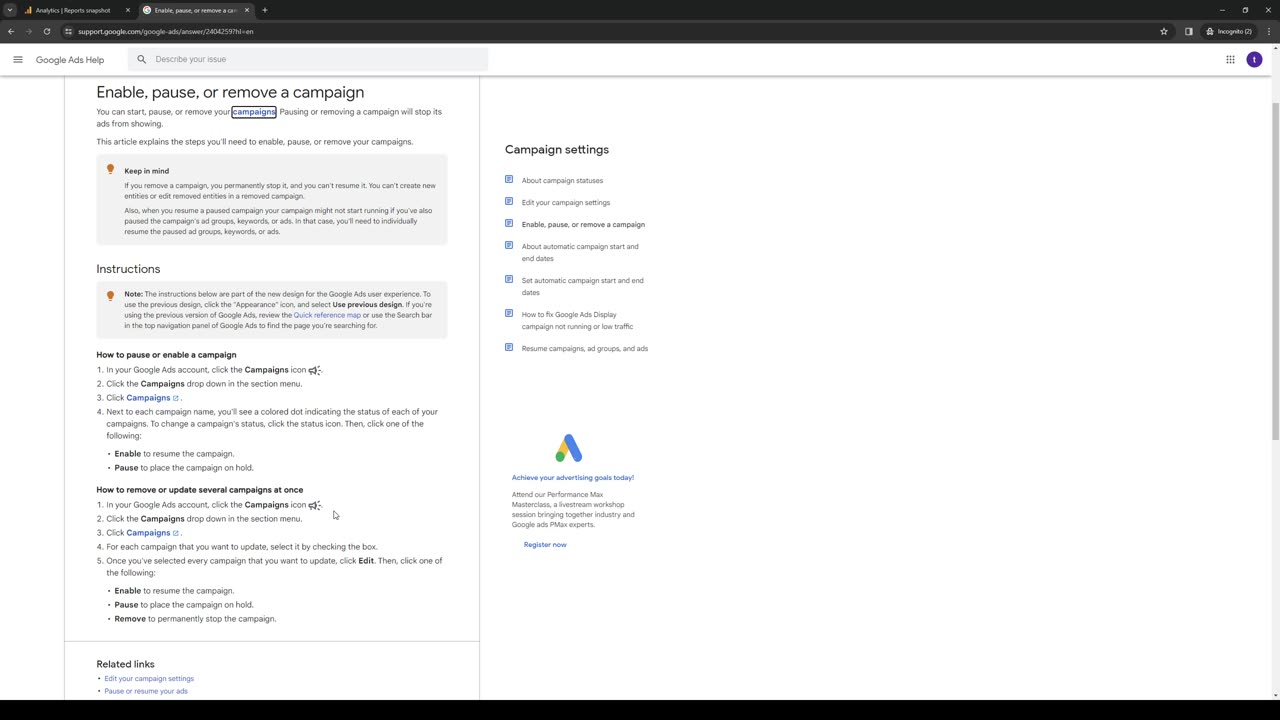Close the Enable, pause, or remove tab
The width and height of the screenshot is (1280, 720).
point(247,10)
